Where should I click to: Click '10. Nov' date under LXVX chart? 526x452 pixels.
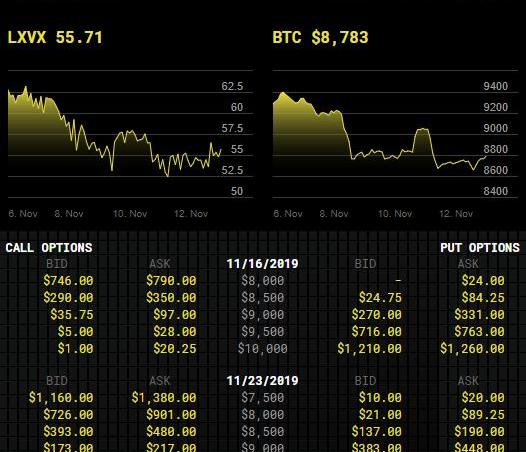130,214
